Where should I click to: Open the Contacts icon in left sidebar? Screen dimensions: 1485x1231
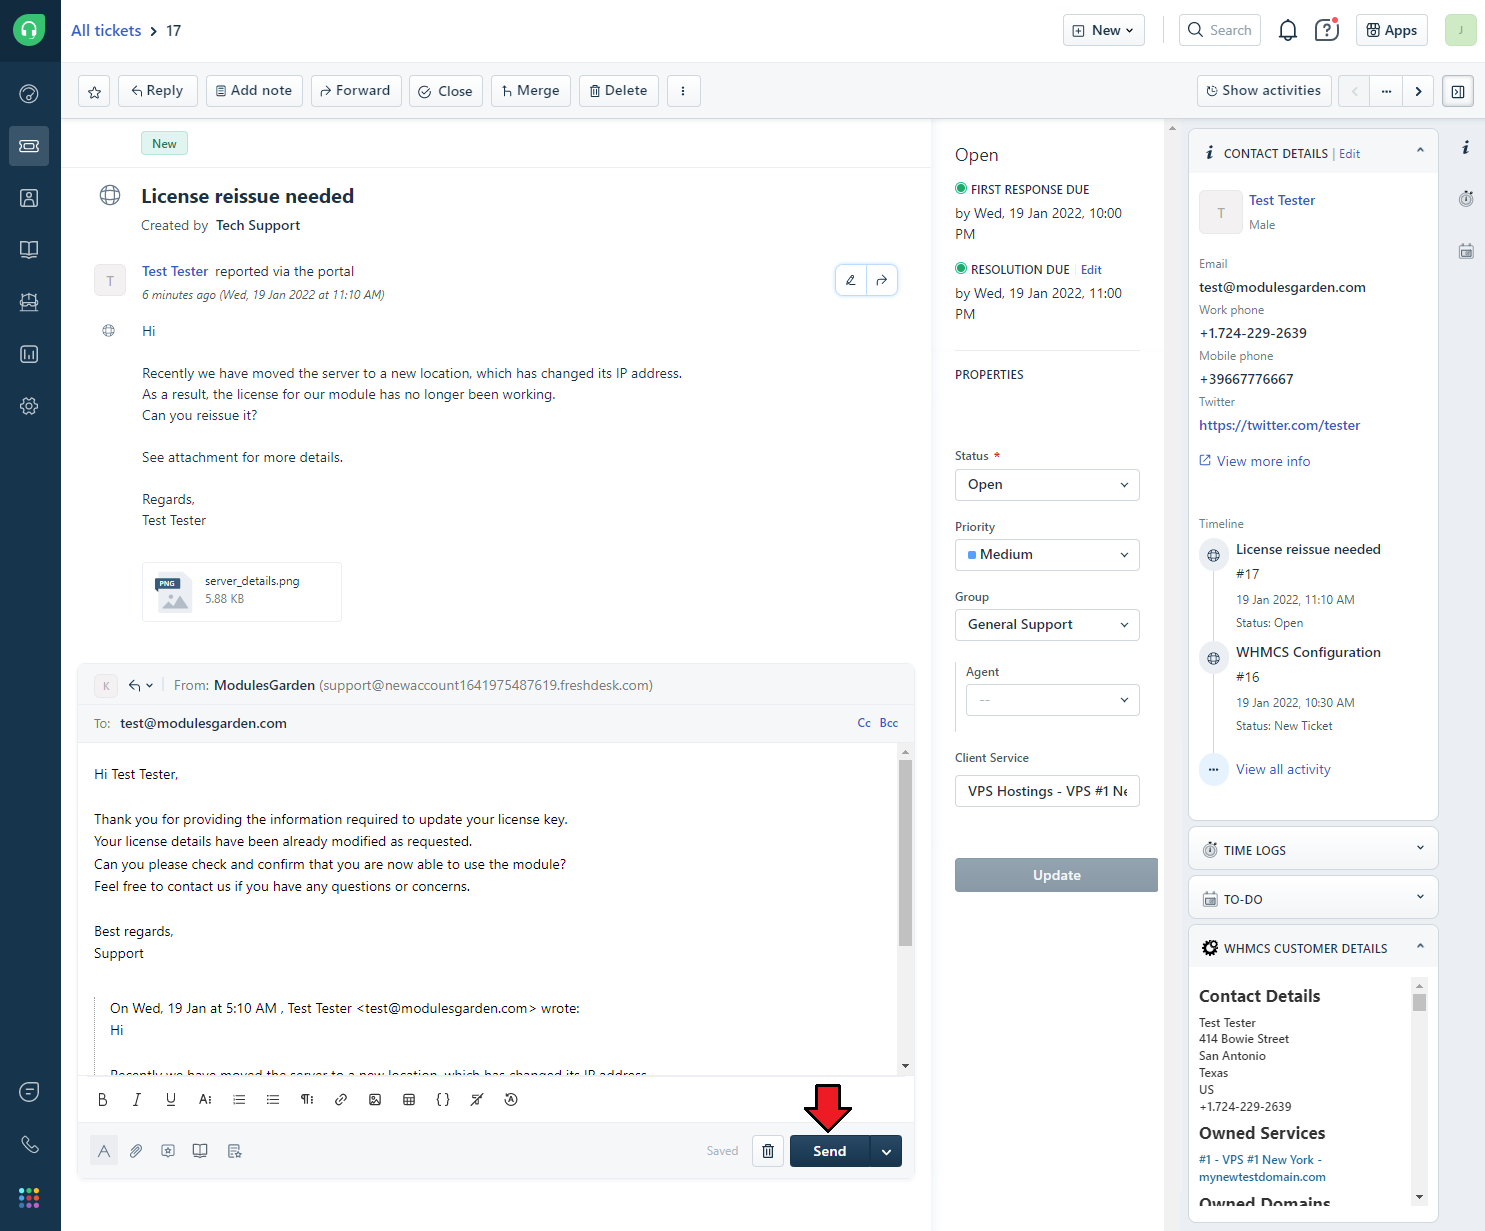(x=29, y=198)
